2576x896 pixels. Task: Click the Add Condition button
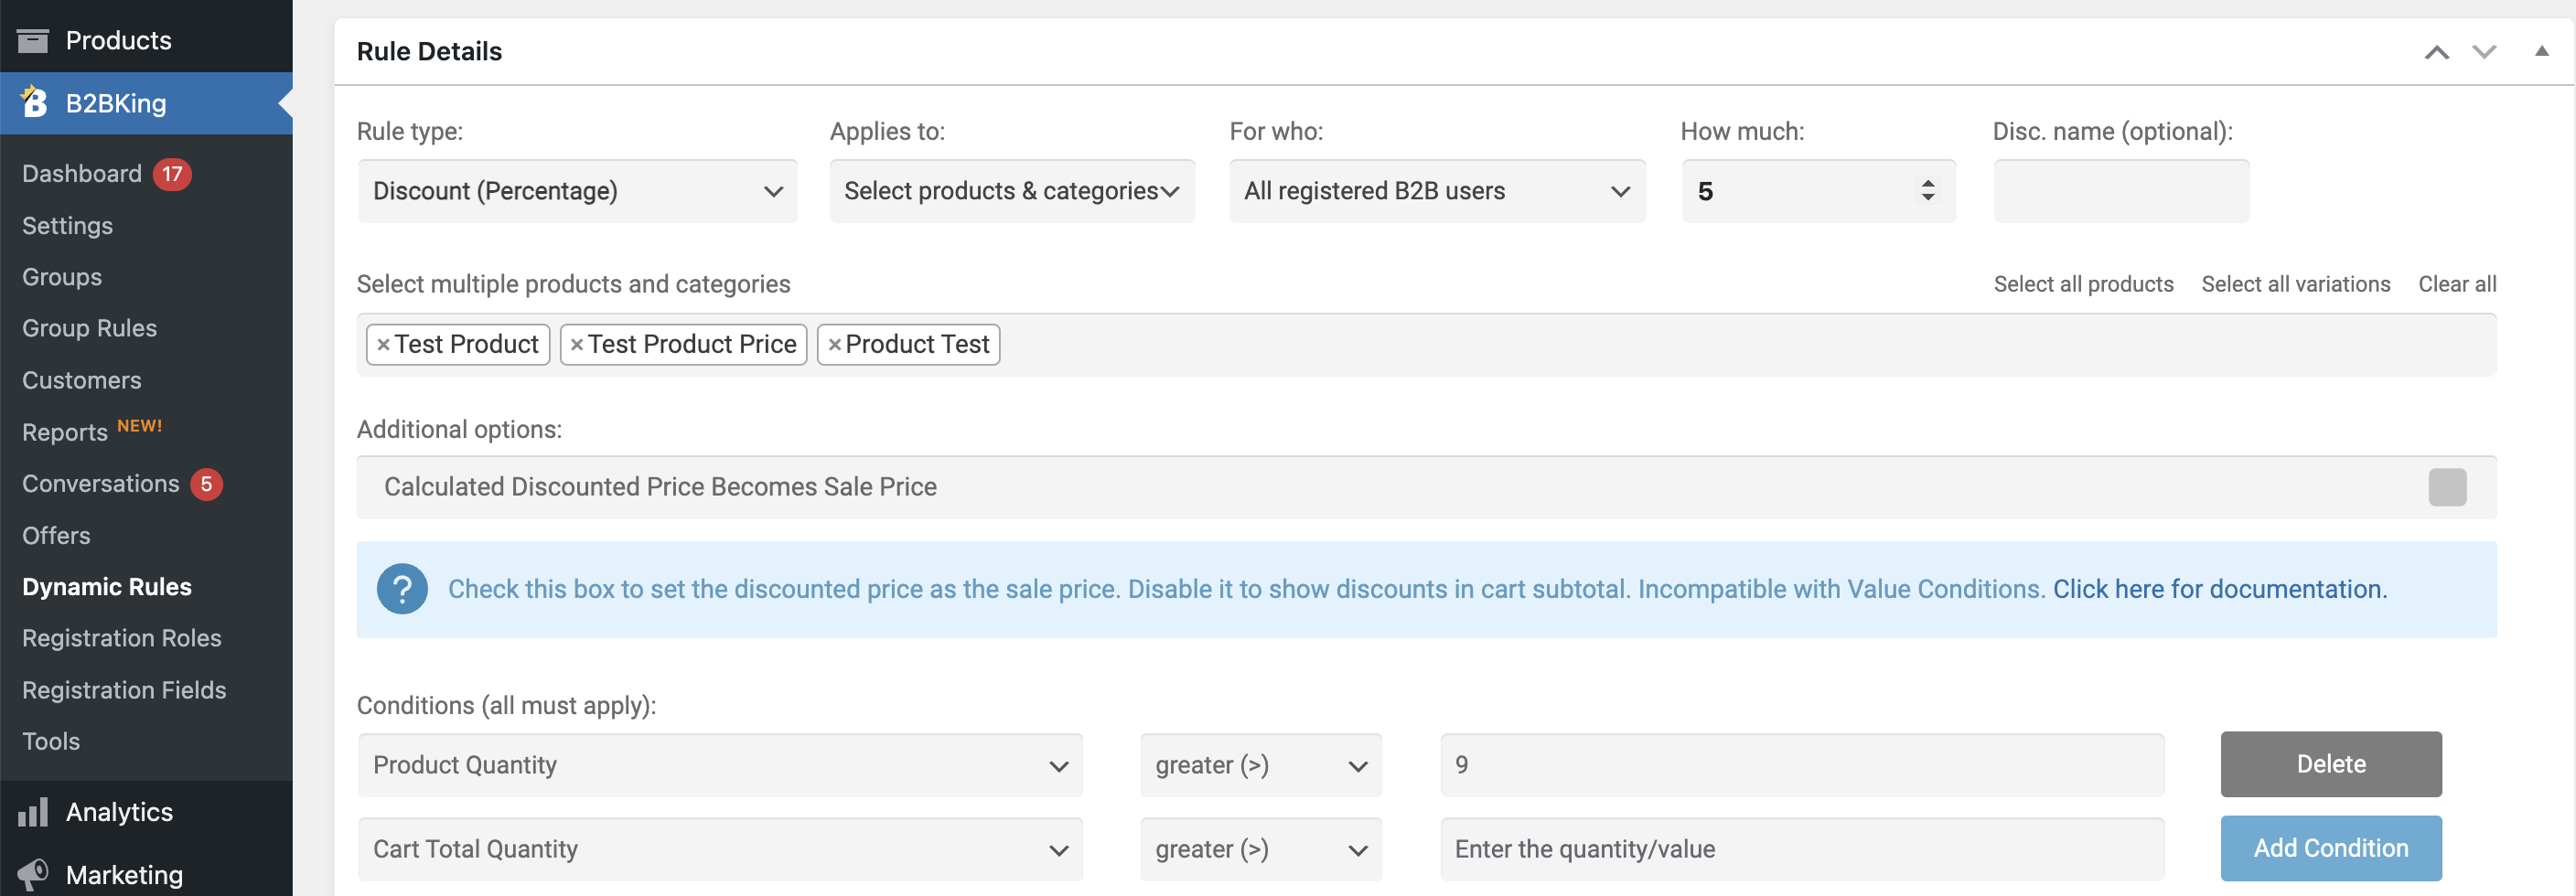2330,848
